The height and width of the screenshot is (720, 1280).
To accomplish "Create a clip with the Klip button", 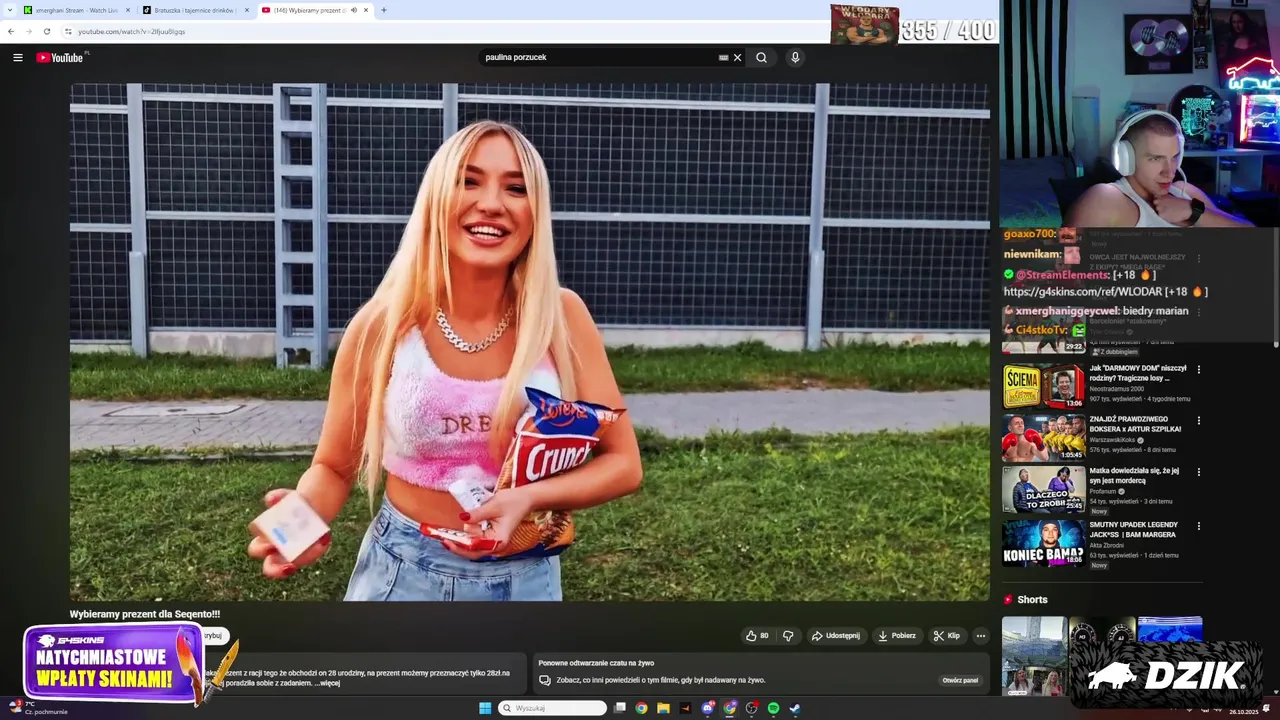I will click(947, 635).
